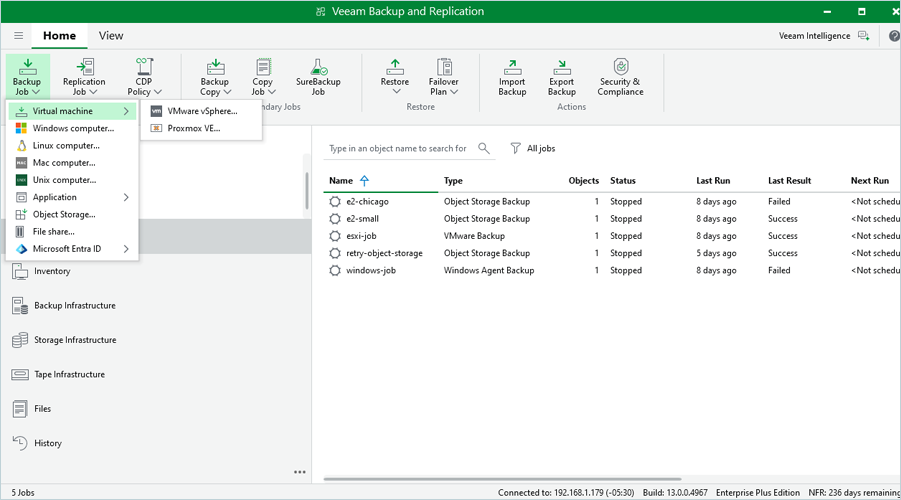Screen dimensions: 901x500
Task: Expand the Application submenu
Action: pyautogui.click(x=72, y=197)
